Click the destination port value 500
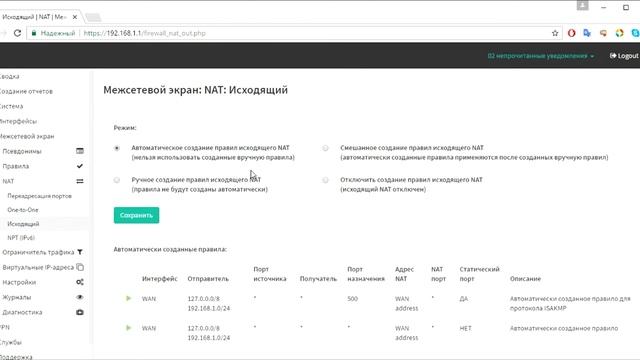Screen dimensions: 640x360 353,299
